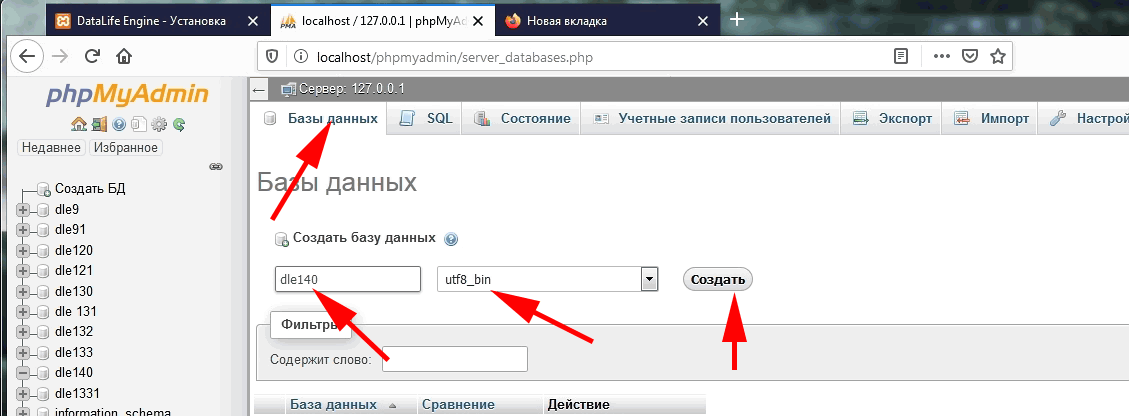
Task: Open the Состояние tab
Action: [x=523, y=119]
